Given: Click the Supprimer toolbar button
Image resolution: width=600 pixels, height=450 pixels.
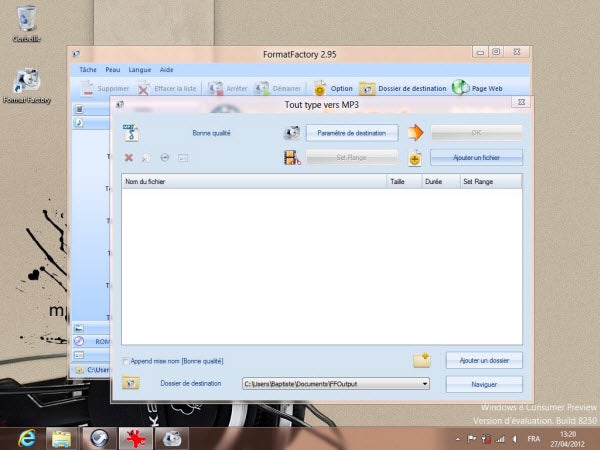Looking at the screenshot, I should click(x=104, y=88).
